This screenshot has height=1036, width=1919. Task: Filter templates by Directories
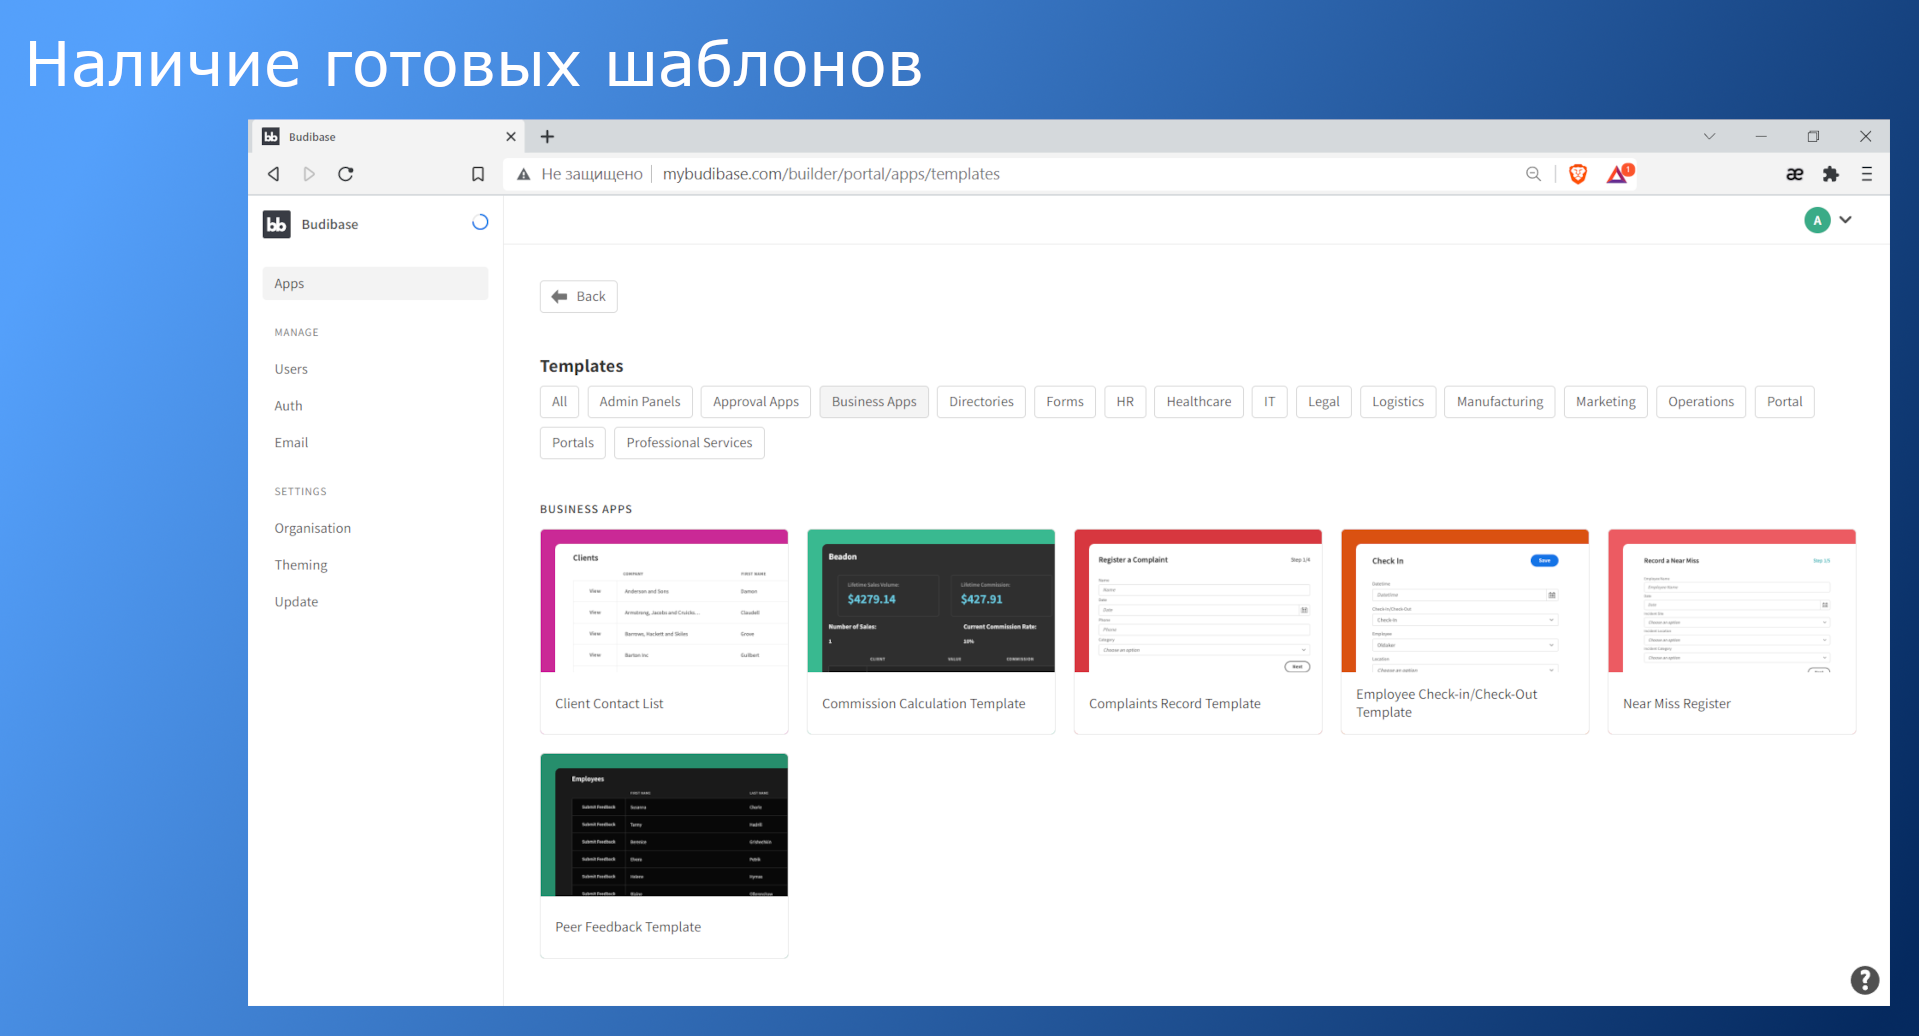coord(981,402)
